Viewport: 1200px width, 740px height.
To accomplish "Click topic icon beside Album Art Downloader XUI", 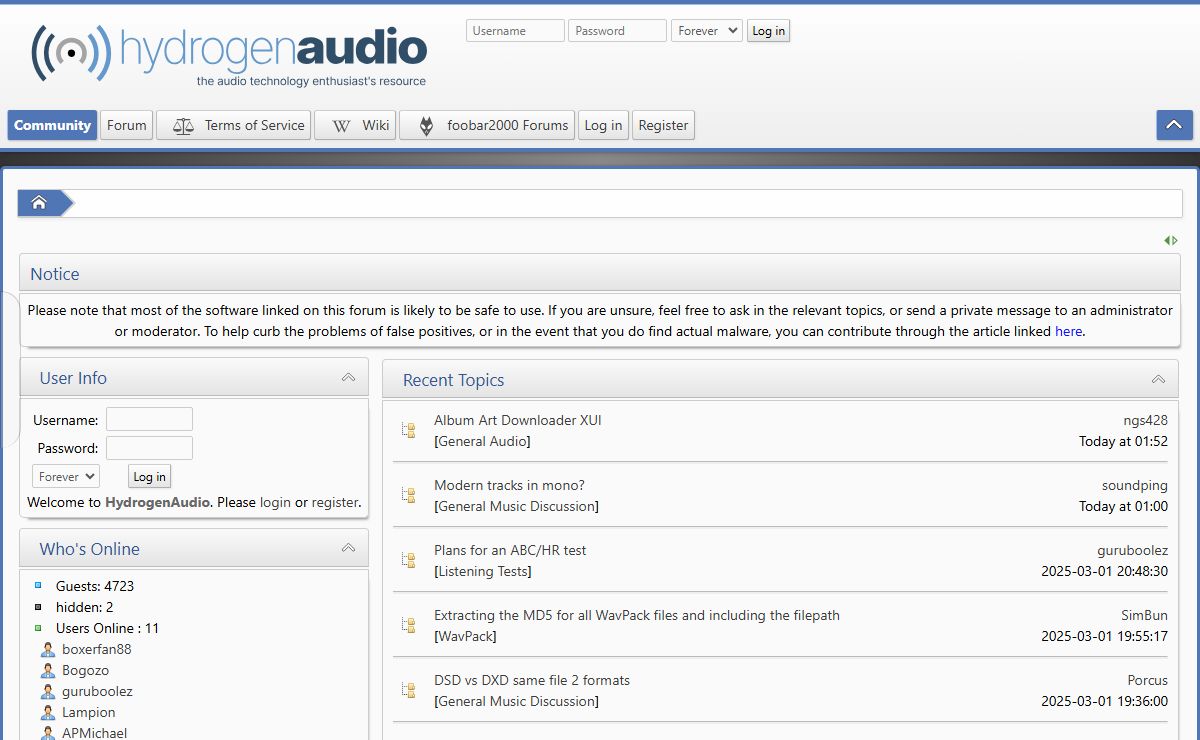I will click(x=408, y=430).
